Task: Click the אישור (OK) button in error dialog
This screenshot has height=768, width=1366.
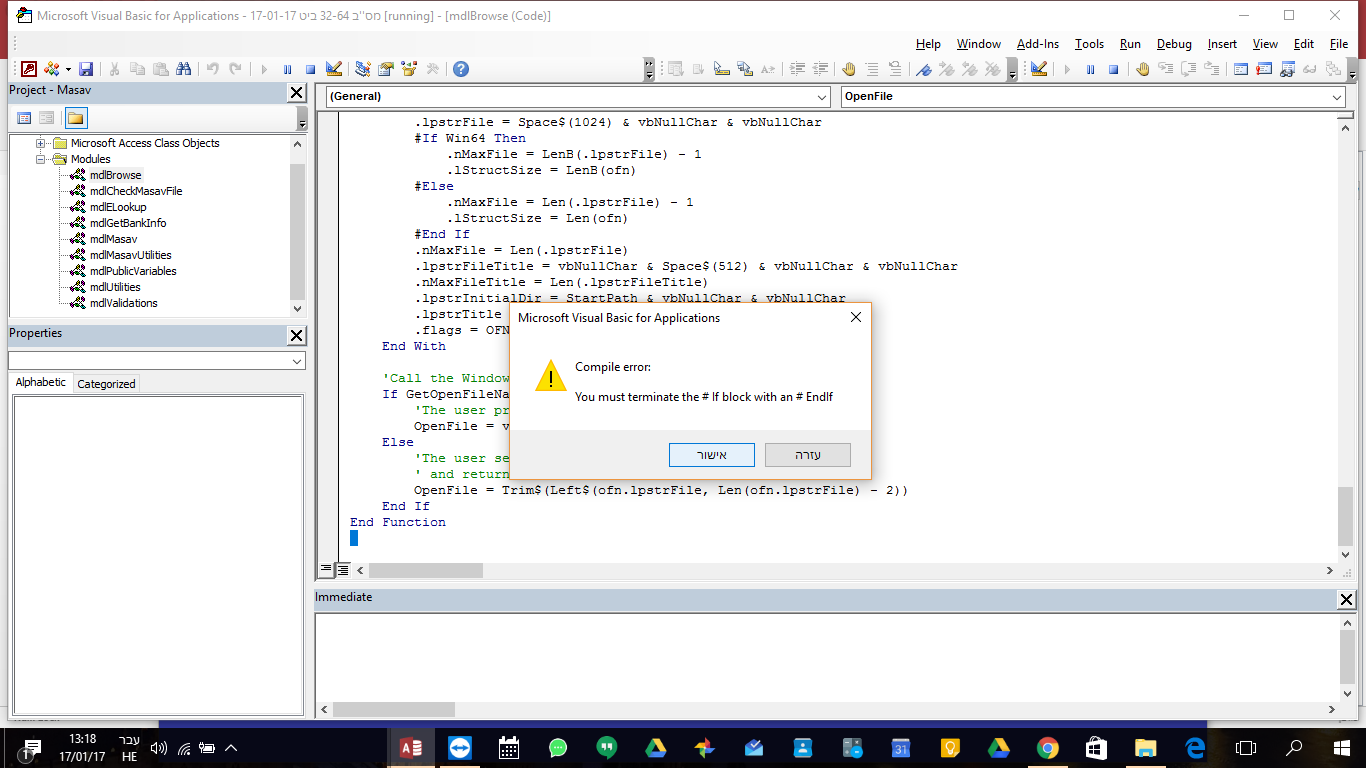Action: 712,455
